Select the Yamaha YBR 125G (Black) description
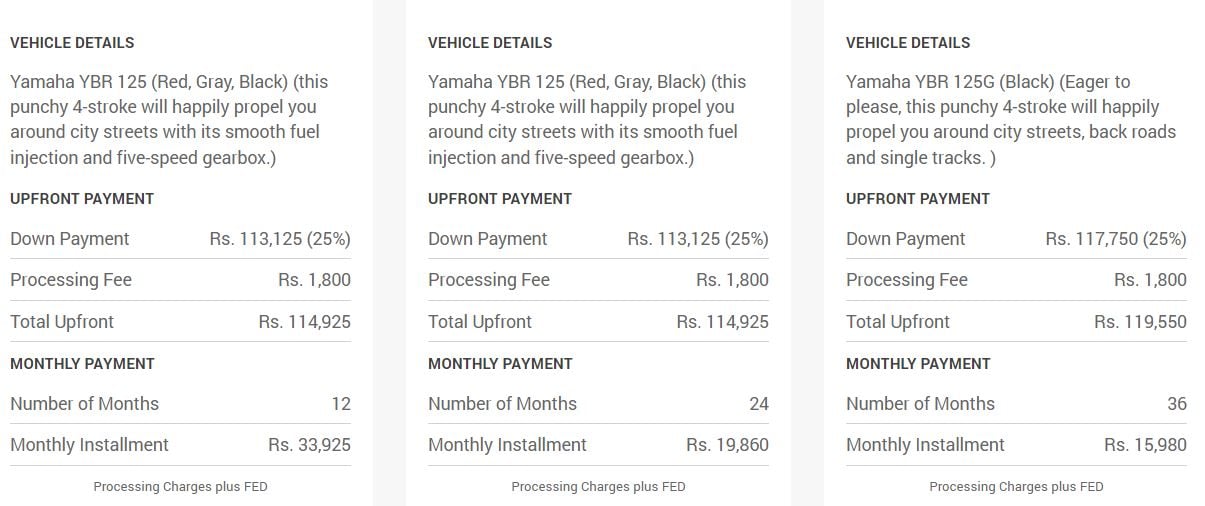This screenshot has height=506, width=1205. click(x=1010, y=120)
